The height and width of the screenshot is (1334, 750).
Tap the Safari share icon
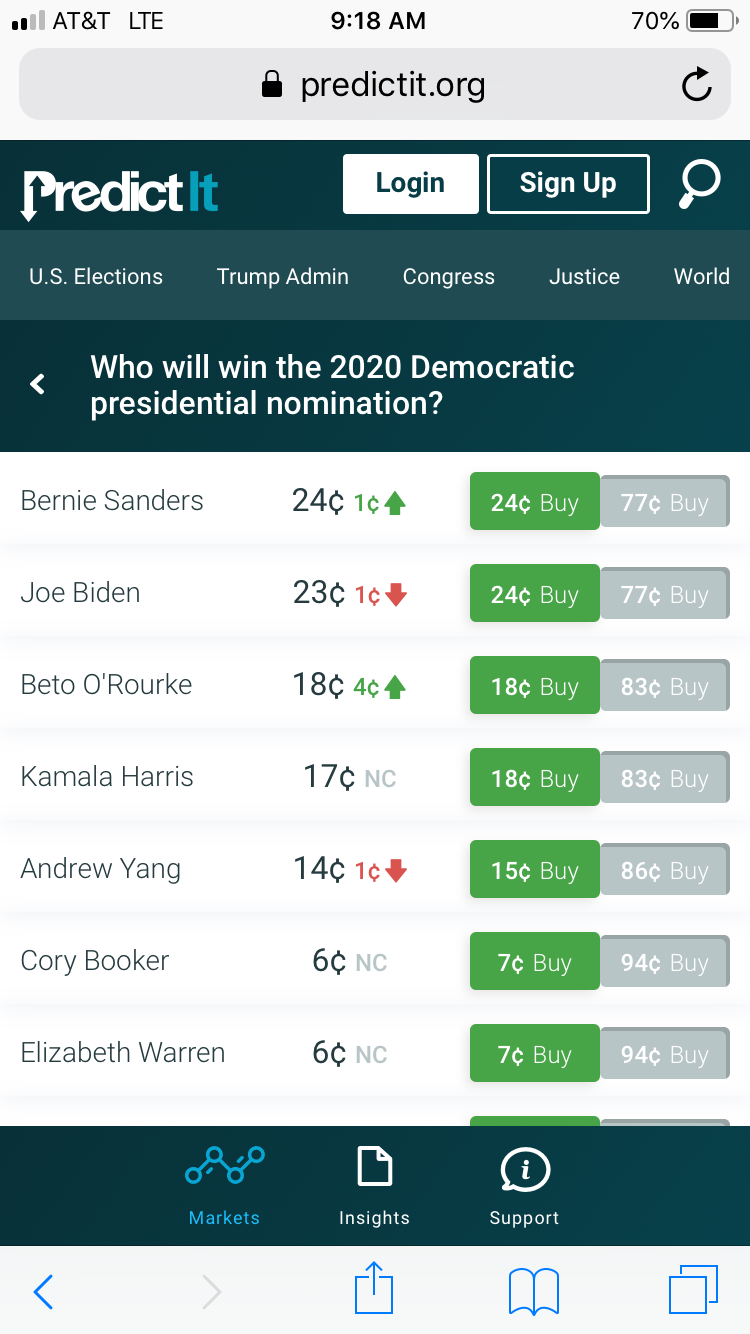374,1289
